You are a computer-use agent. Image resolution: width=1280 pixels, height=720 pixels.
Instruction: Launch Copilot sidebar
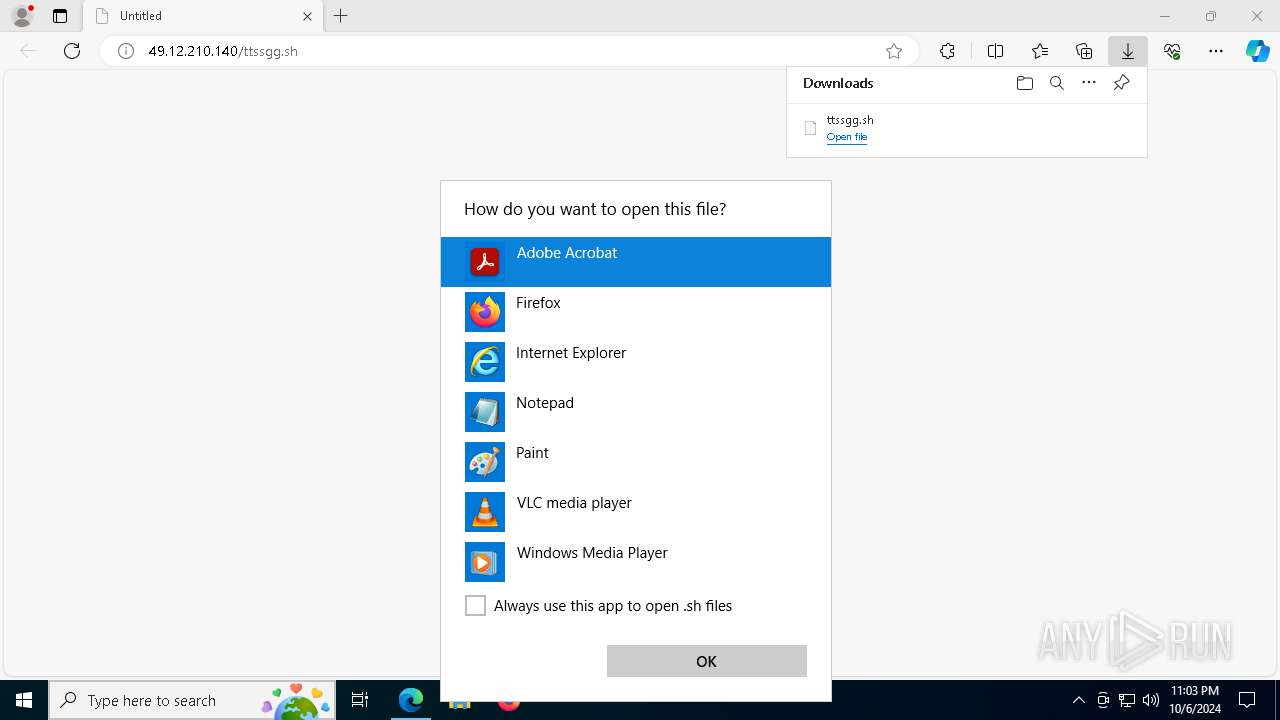(1257, 51)
